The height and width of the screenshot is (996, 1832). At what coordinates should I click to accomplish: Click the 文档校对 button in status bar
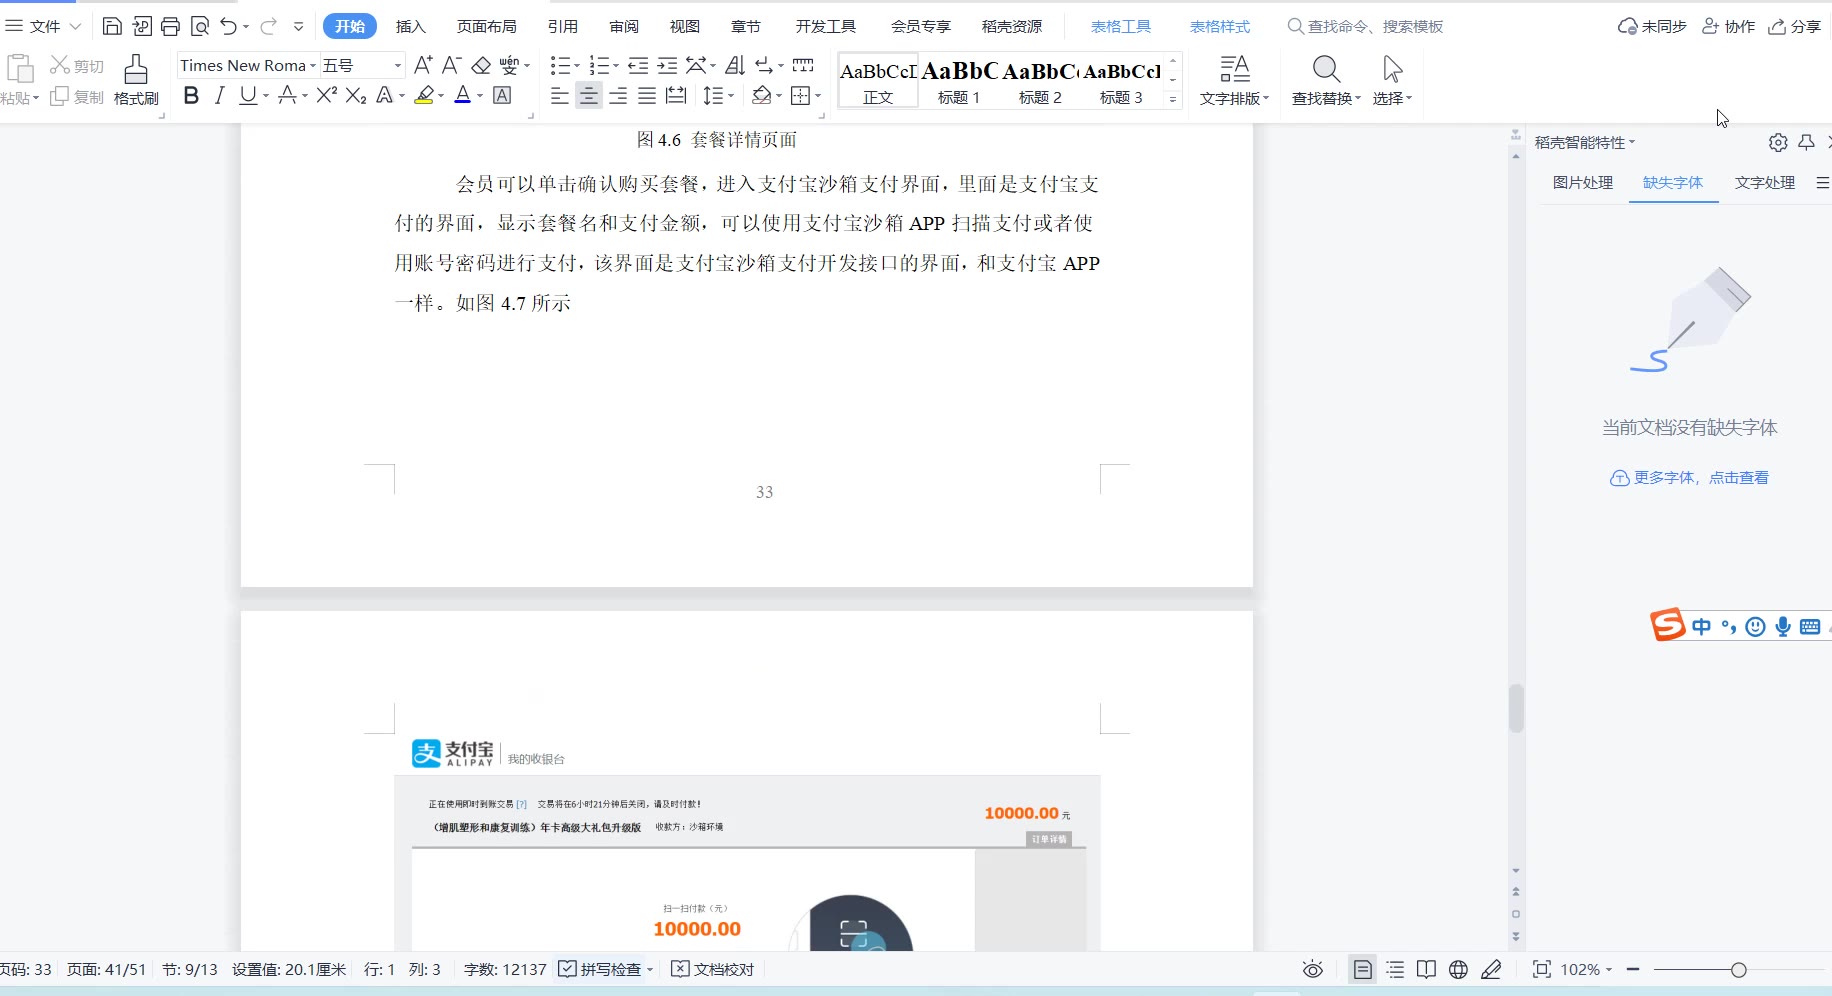pos(713,970)
